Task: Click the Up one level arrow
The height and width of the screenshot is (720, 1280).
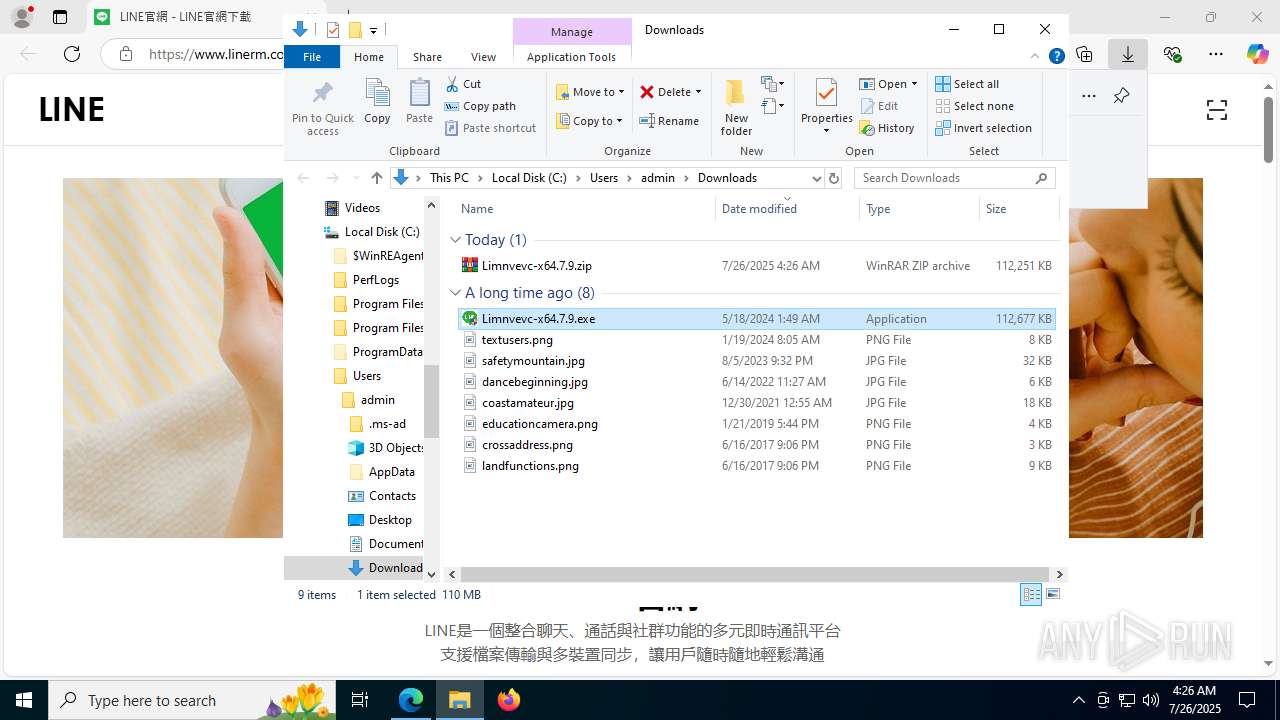Action: pos(376,178)
